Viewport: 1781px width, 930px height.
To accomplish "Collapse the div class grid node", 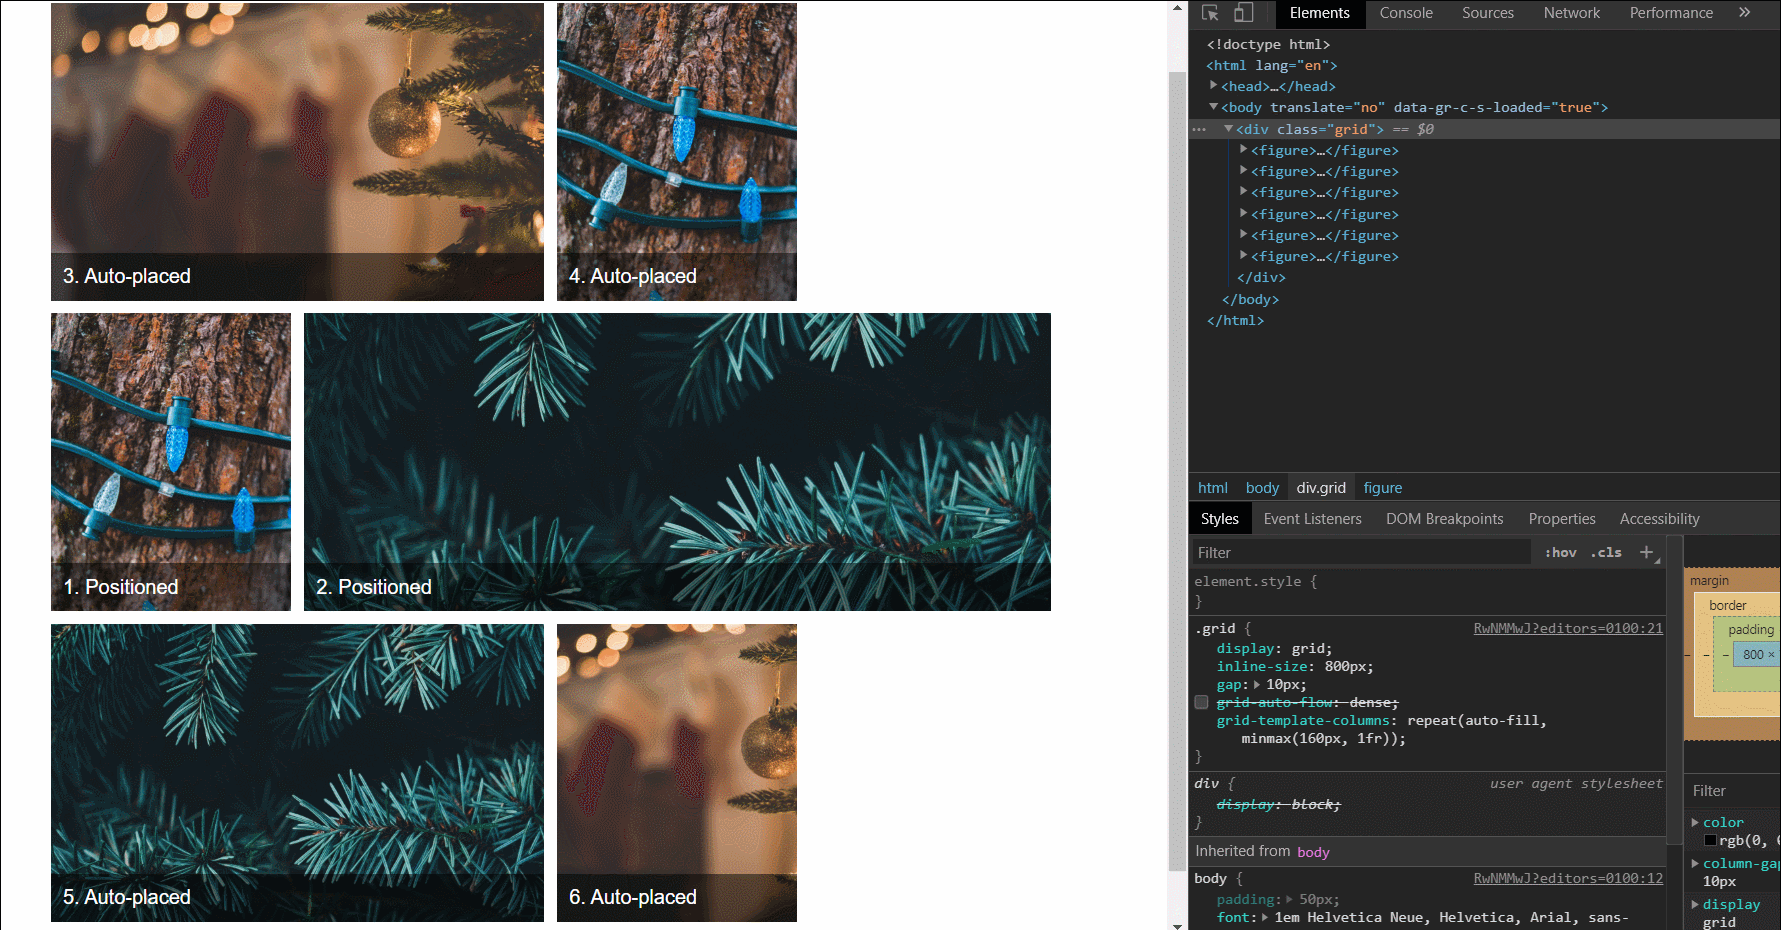I will coord(1228,129).
